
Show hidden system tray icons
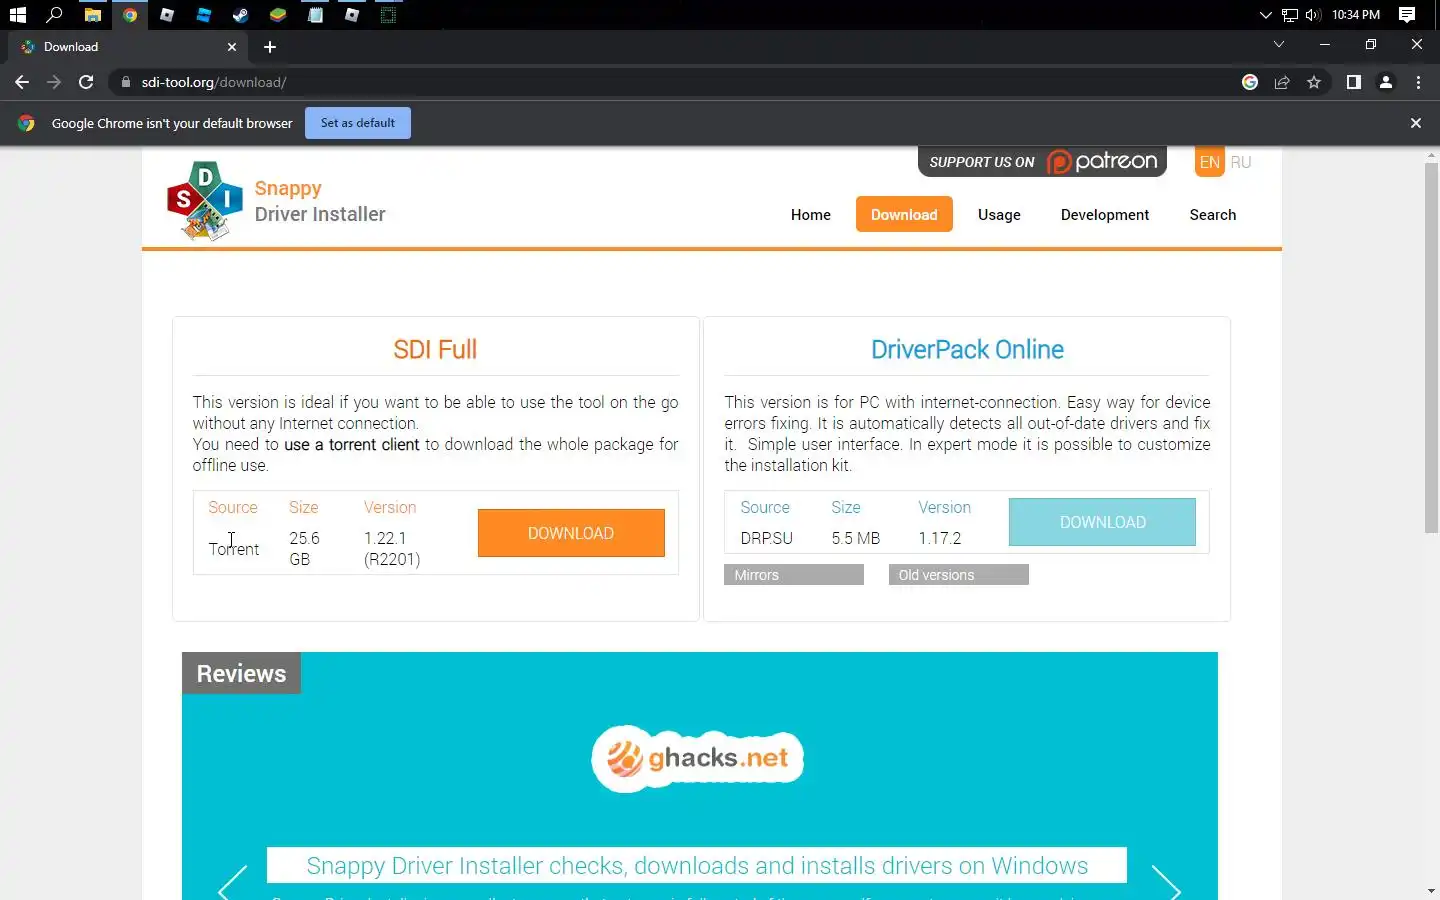1265,15
